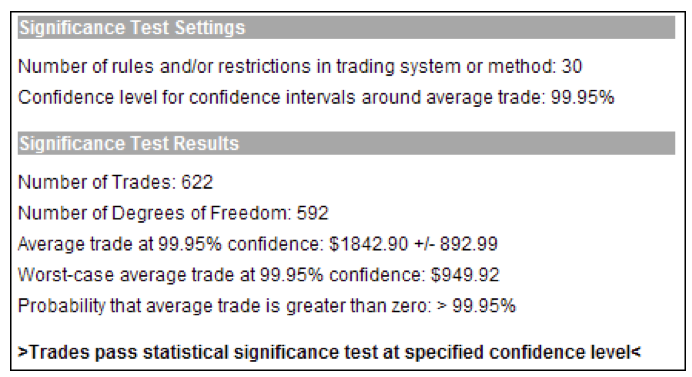The width and height of the screenshot is (692, 377).
Task: Click the word Results in second header
Action: (x=206, y=143)
